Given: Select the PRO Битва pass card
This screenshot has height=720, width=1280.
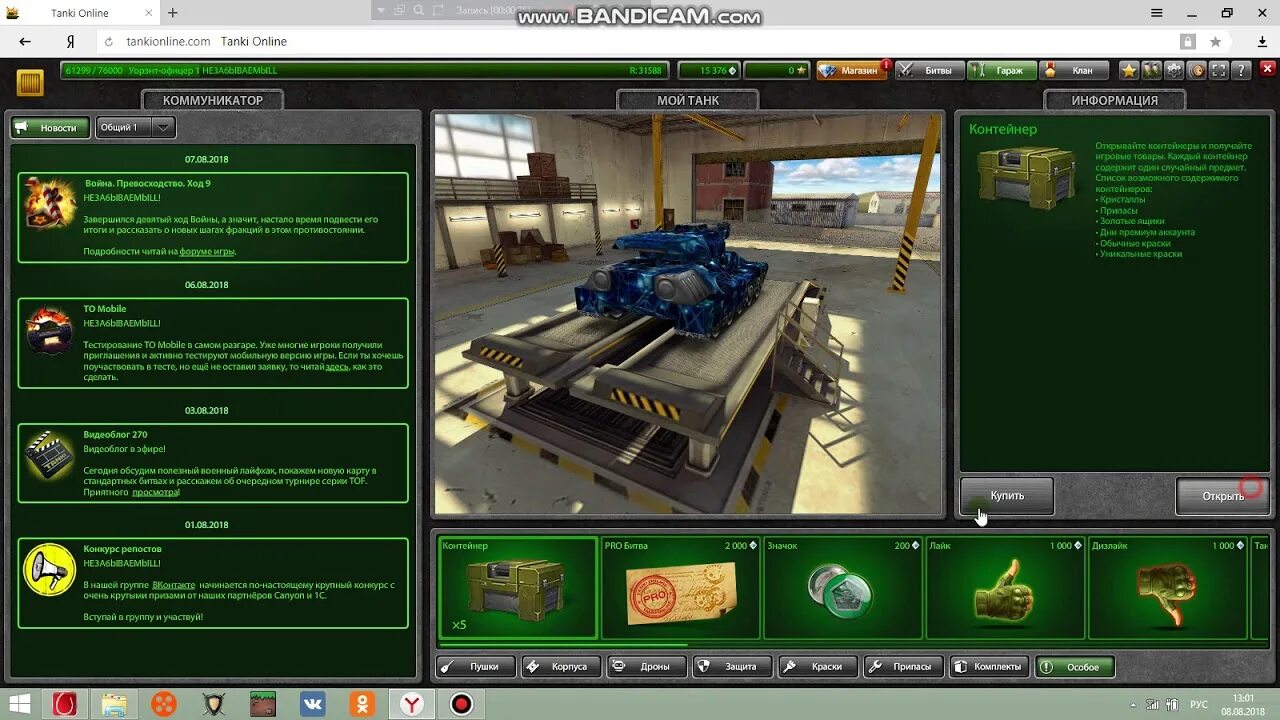Looking at the screenshot, I should coord(680,587).
